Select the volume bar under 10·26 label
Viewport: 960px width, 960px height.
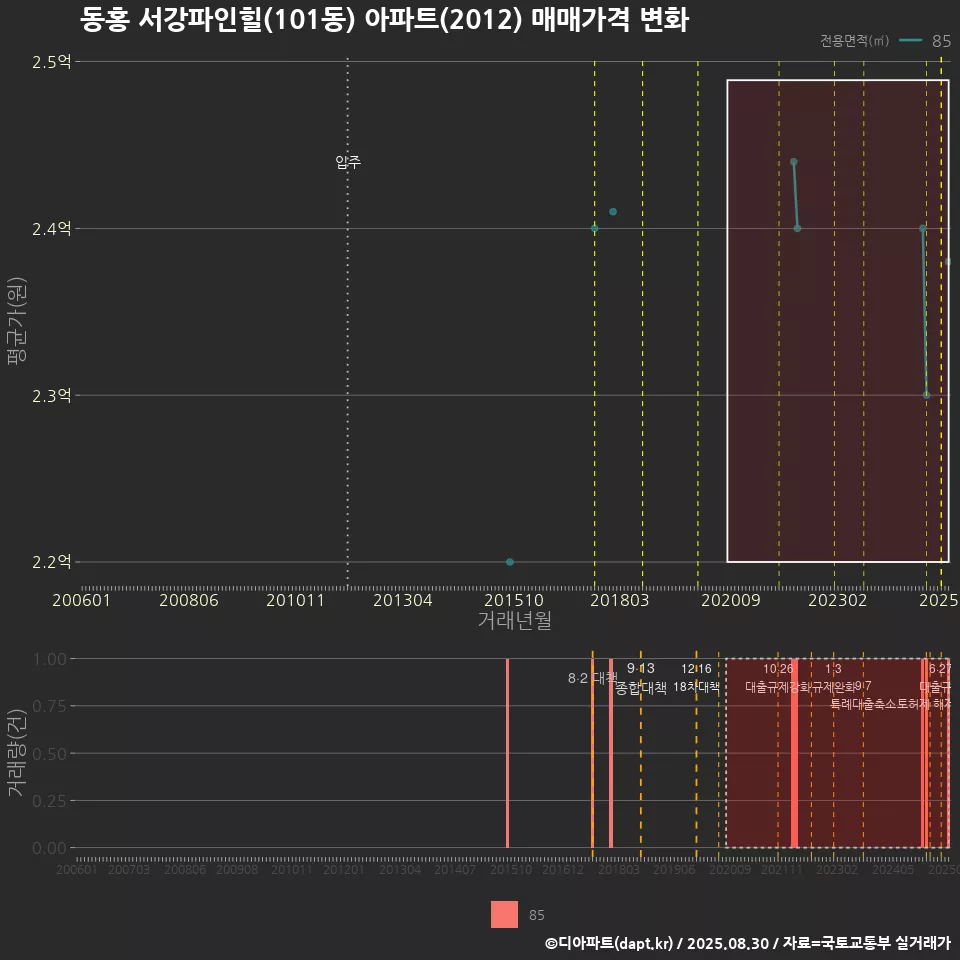(794, 753)
